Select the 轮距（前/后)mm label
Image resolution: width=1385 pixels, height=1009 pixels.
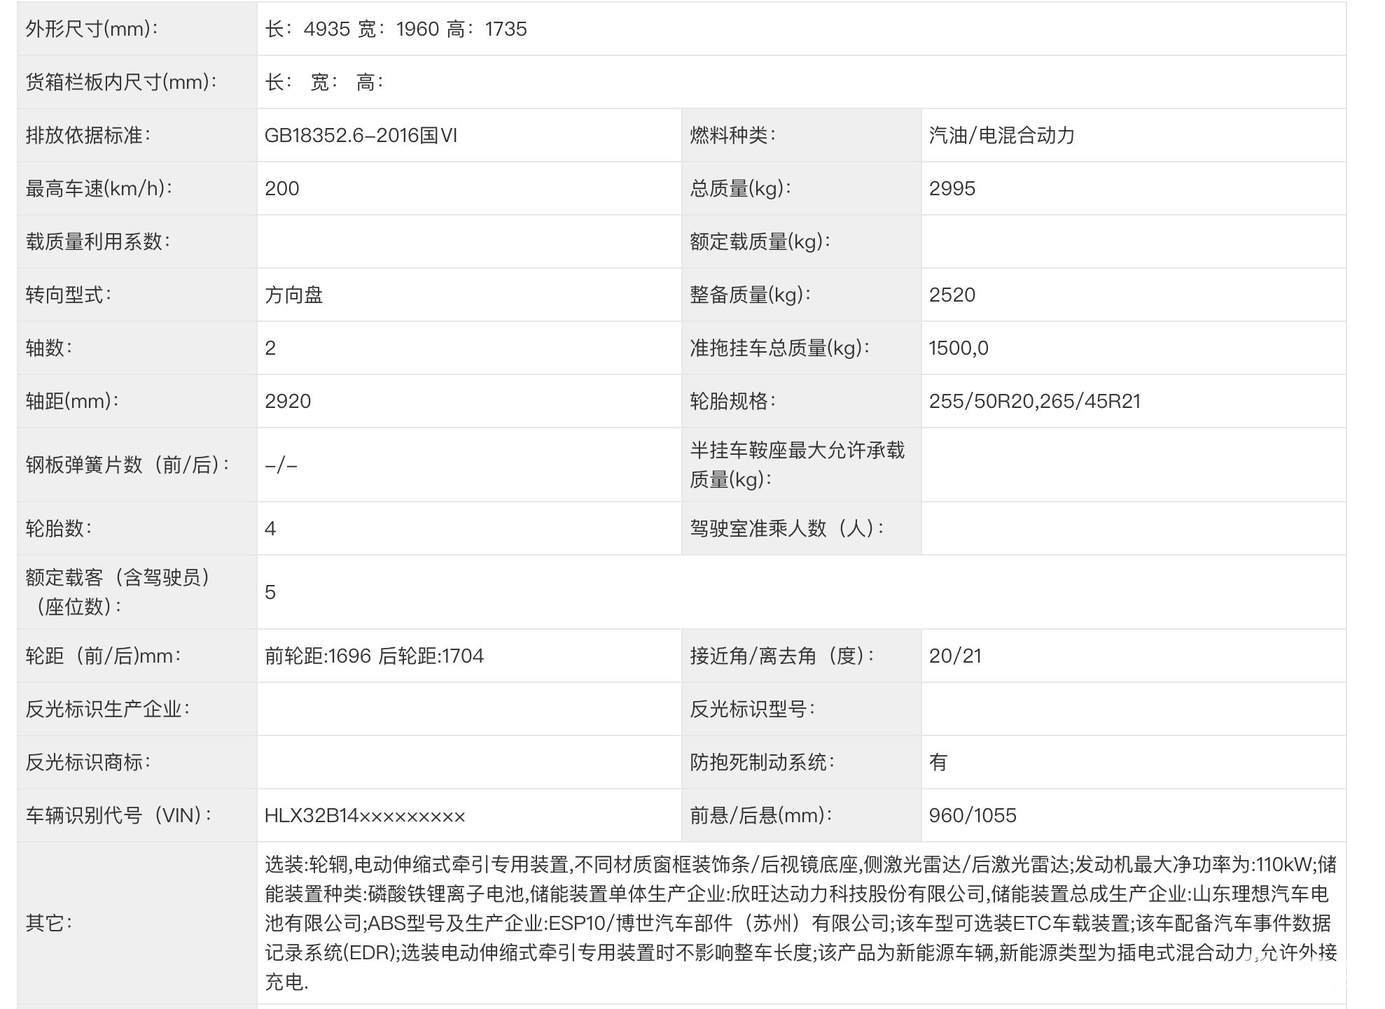(x=103, y=656)
